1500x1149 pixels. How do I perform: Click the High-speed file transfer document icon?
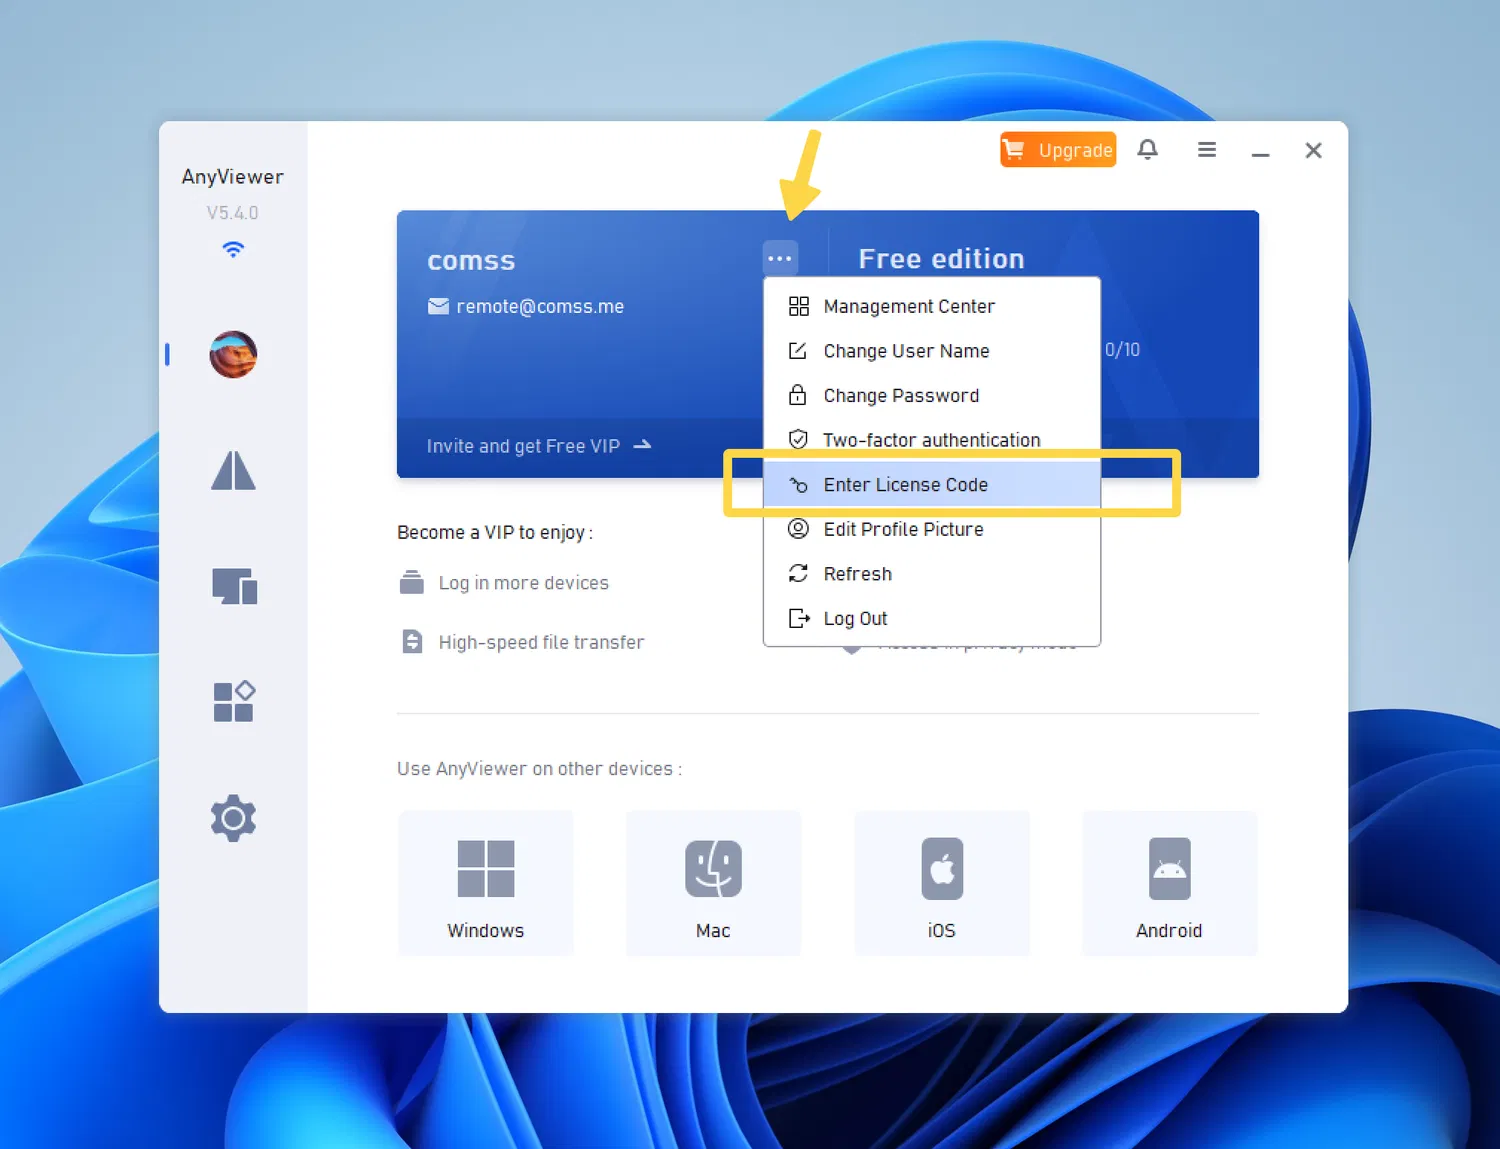(x=412, y=641)
